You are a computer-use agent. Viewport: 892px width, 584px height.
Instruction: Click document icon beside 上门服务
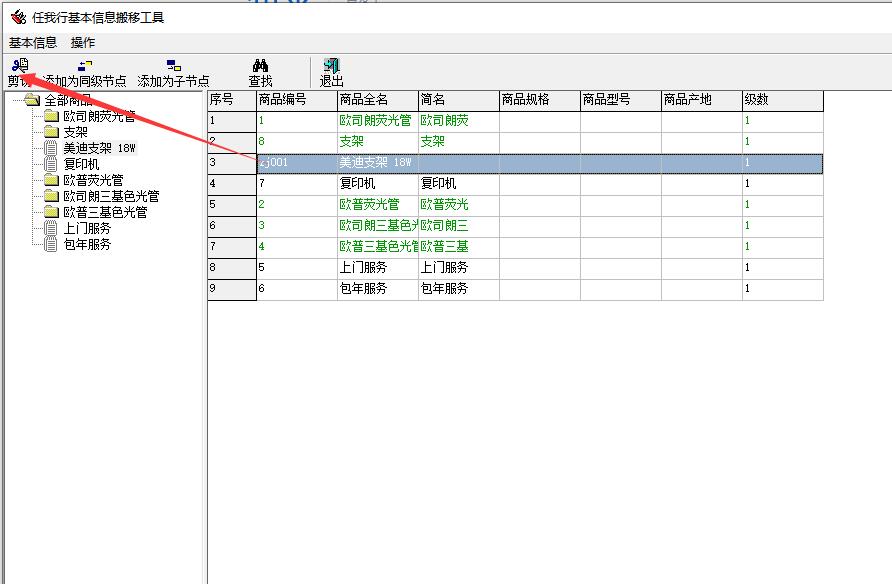51,228
